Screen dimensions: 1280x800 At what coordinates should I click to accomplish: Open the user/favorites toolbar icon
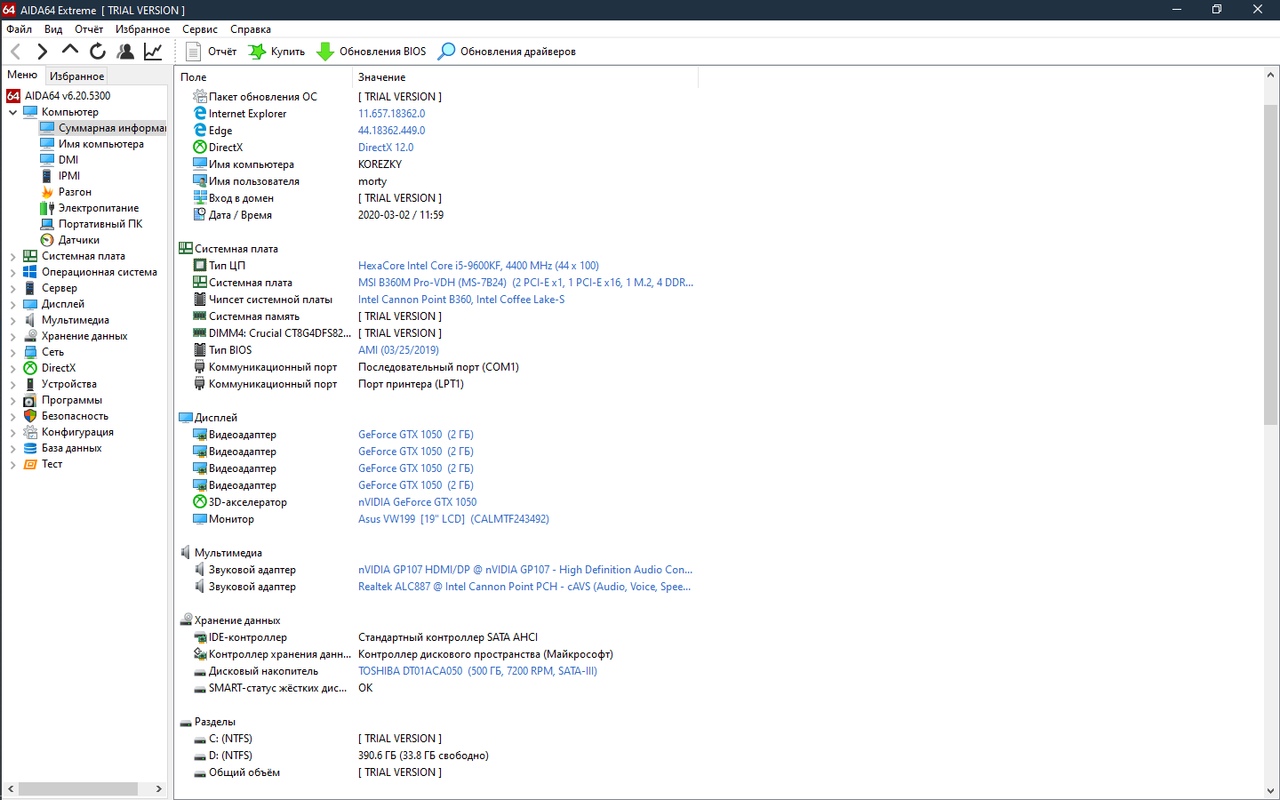(x=125, y=51)
